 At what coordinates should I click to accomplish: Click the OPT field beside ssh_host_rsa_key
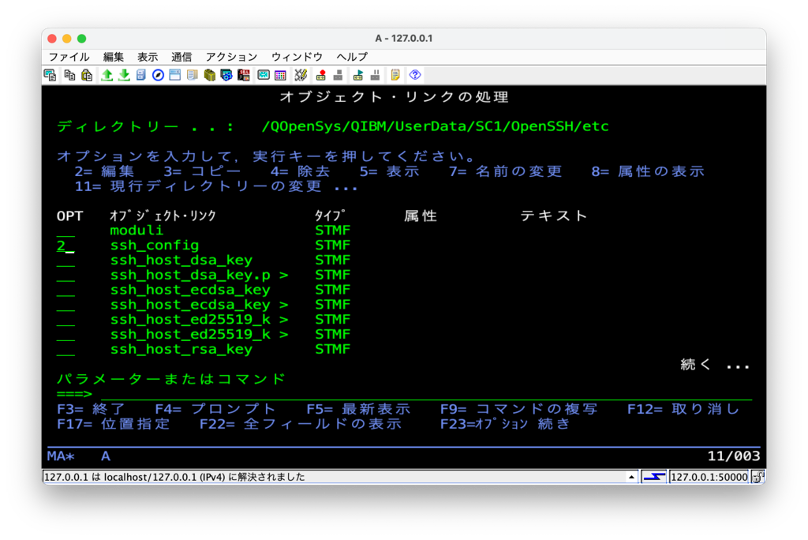pos(65,350)
